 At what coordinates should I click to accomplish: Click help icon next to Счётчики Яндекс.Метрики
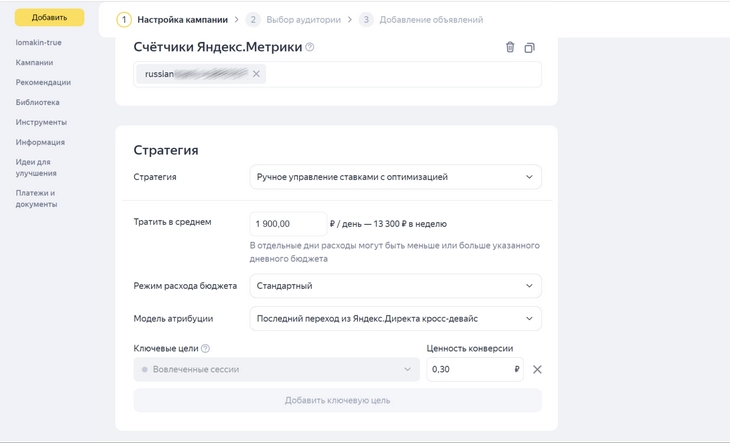[310, 47]
